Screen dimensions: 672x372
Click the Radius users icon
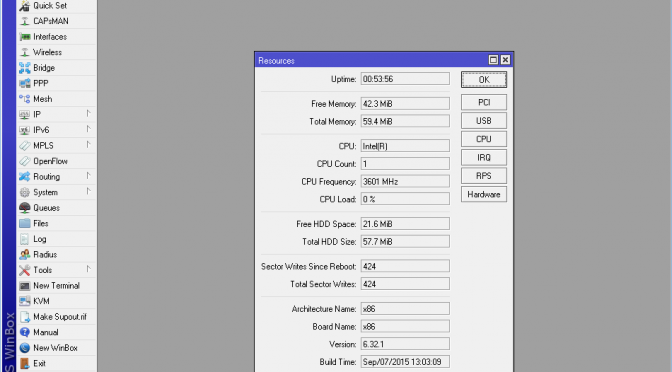click(25, 255)
